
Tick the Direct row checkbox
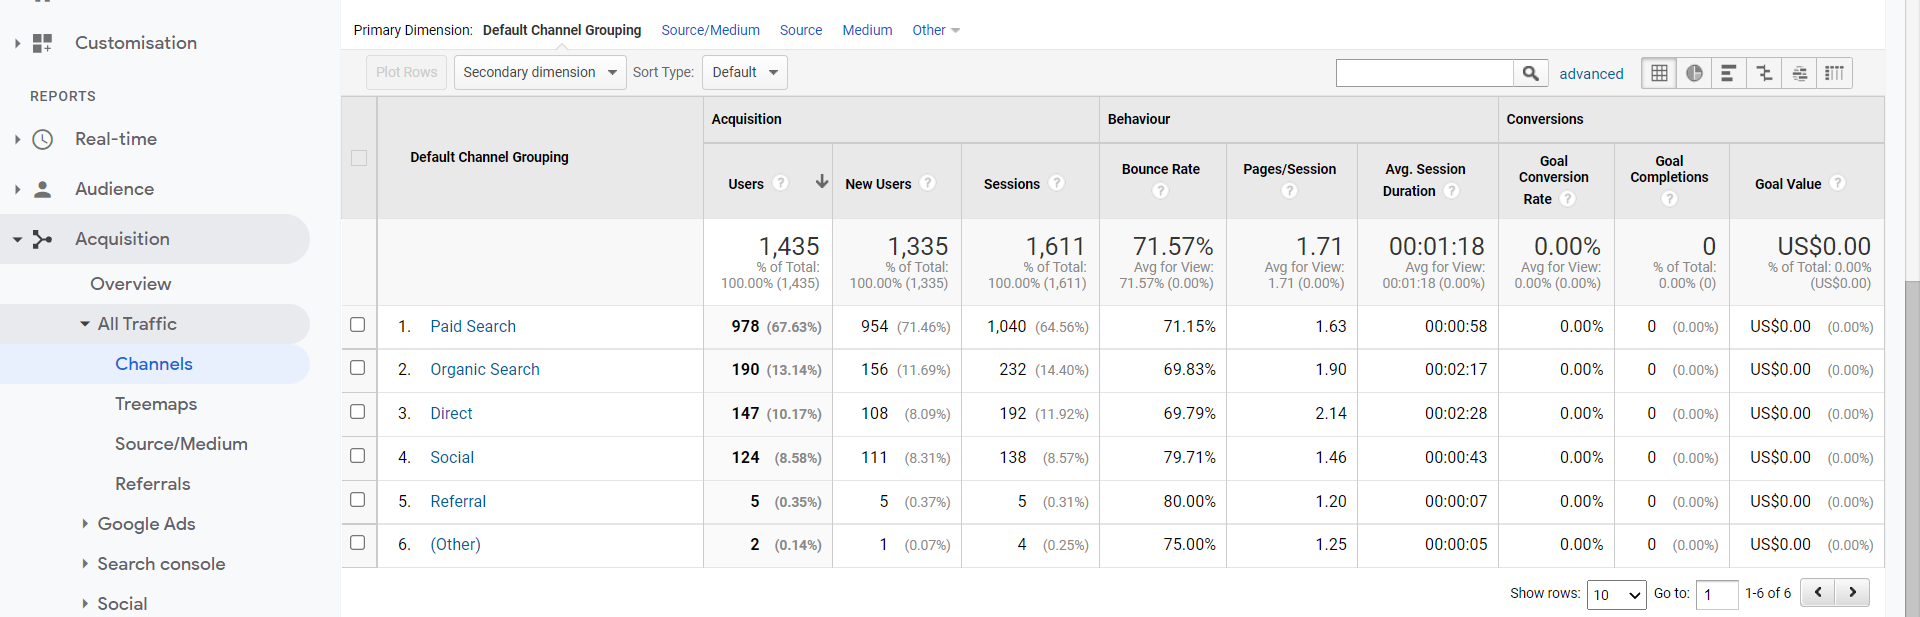tap(358, 411)
